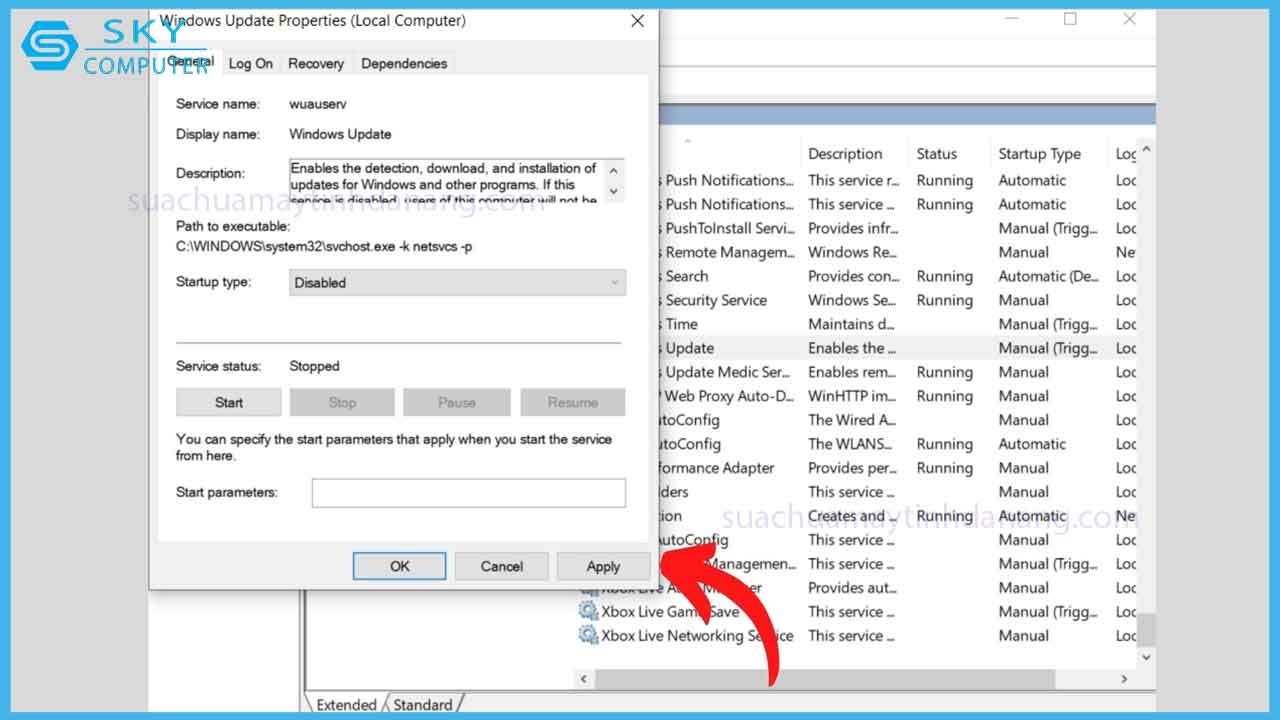
Task: Sort by the Status column header
Action: [x=937, y=154]
